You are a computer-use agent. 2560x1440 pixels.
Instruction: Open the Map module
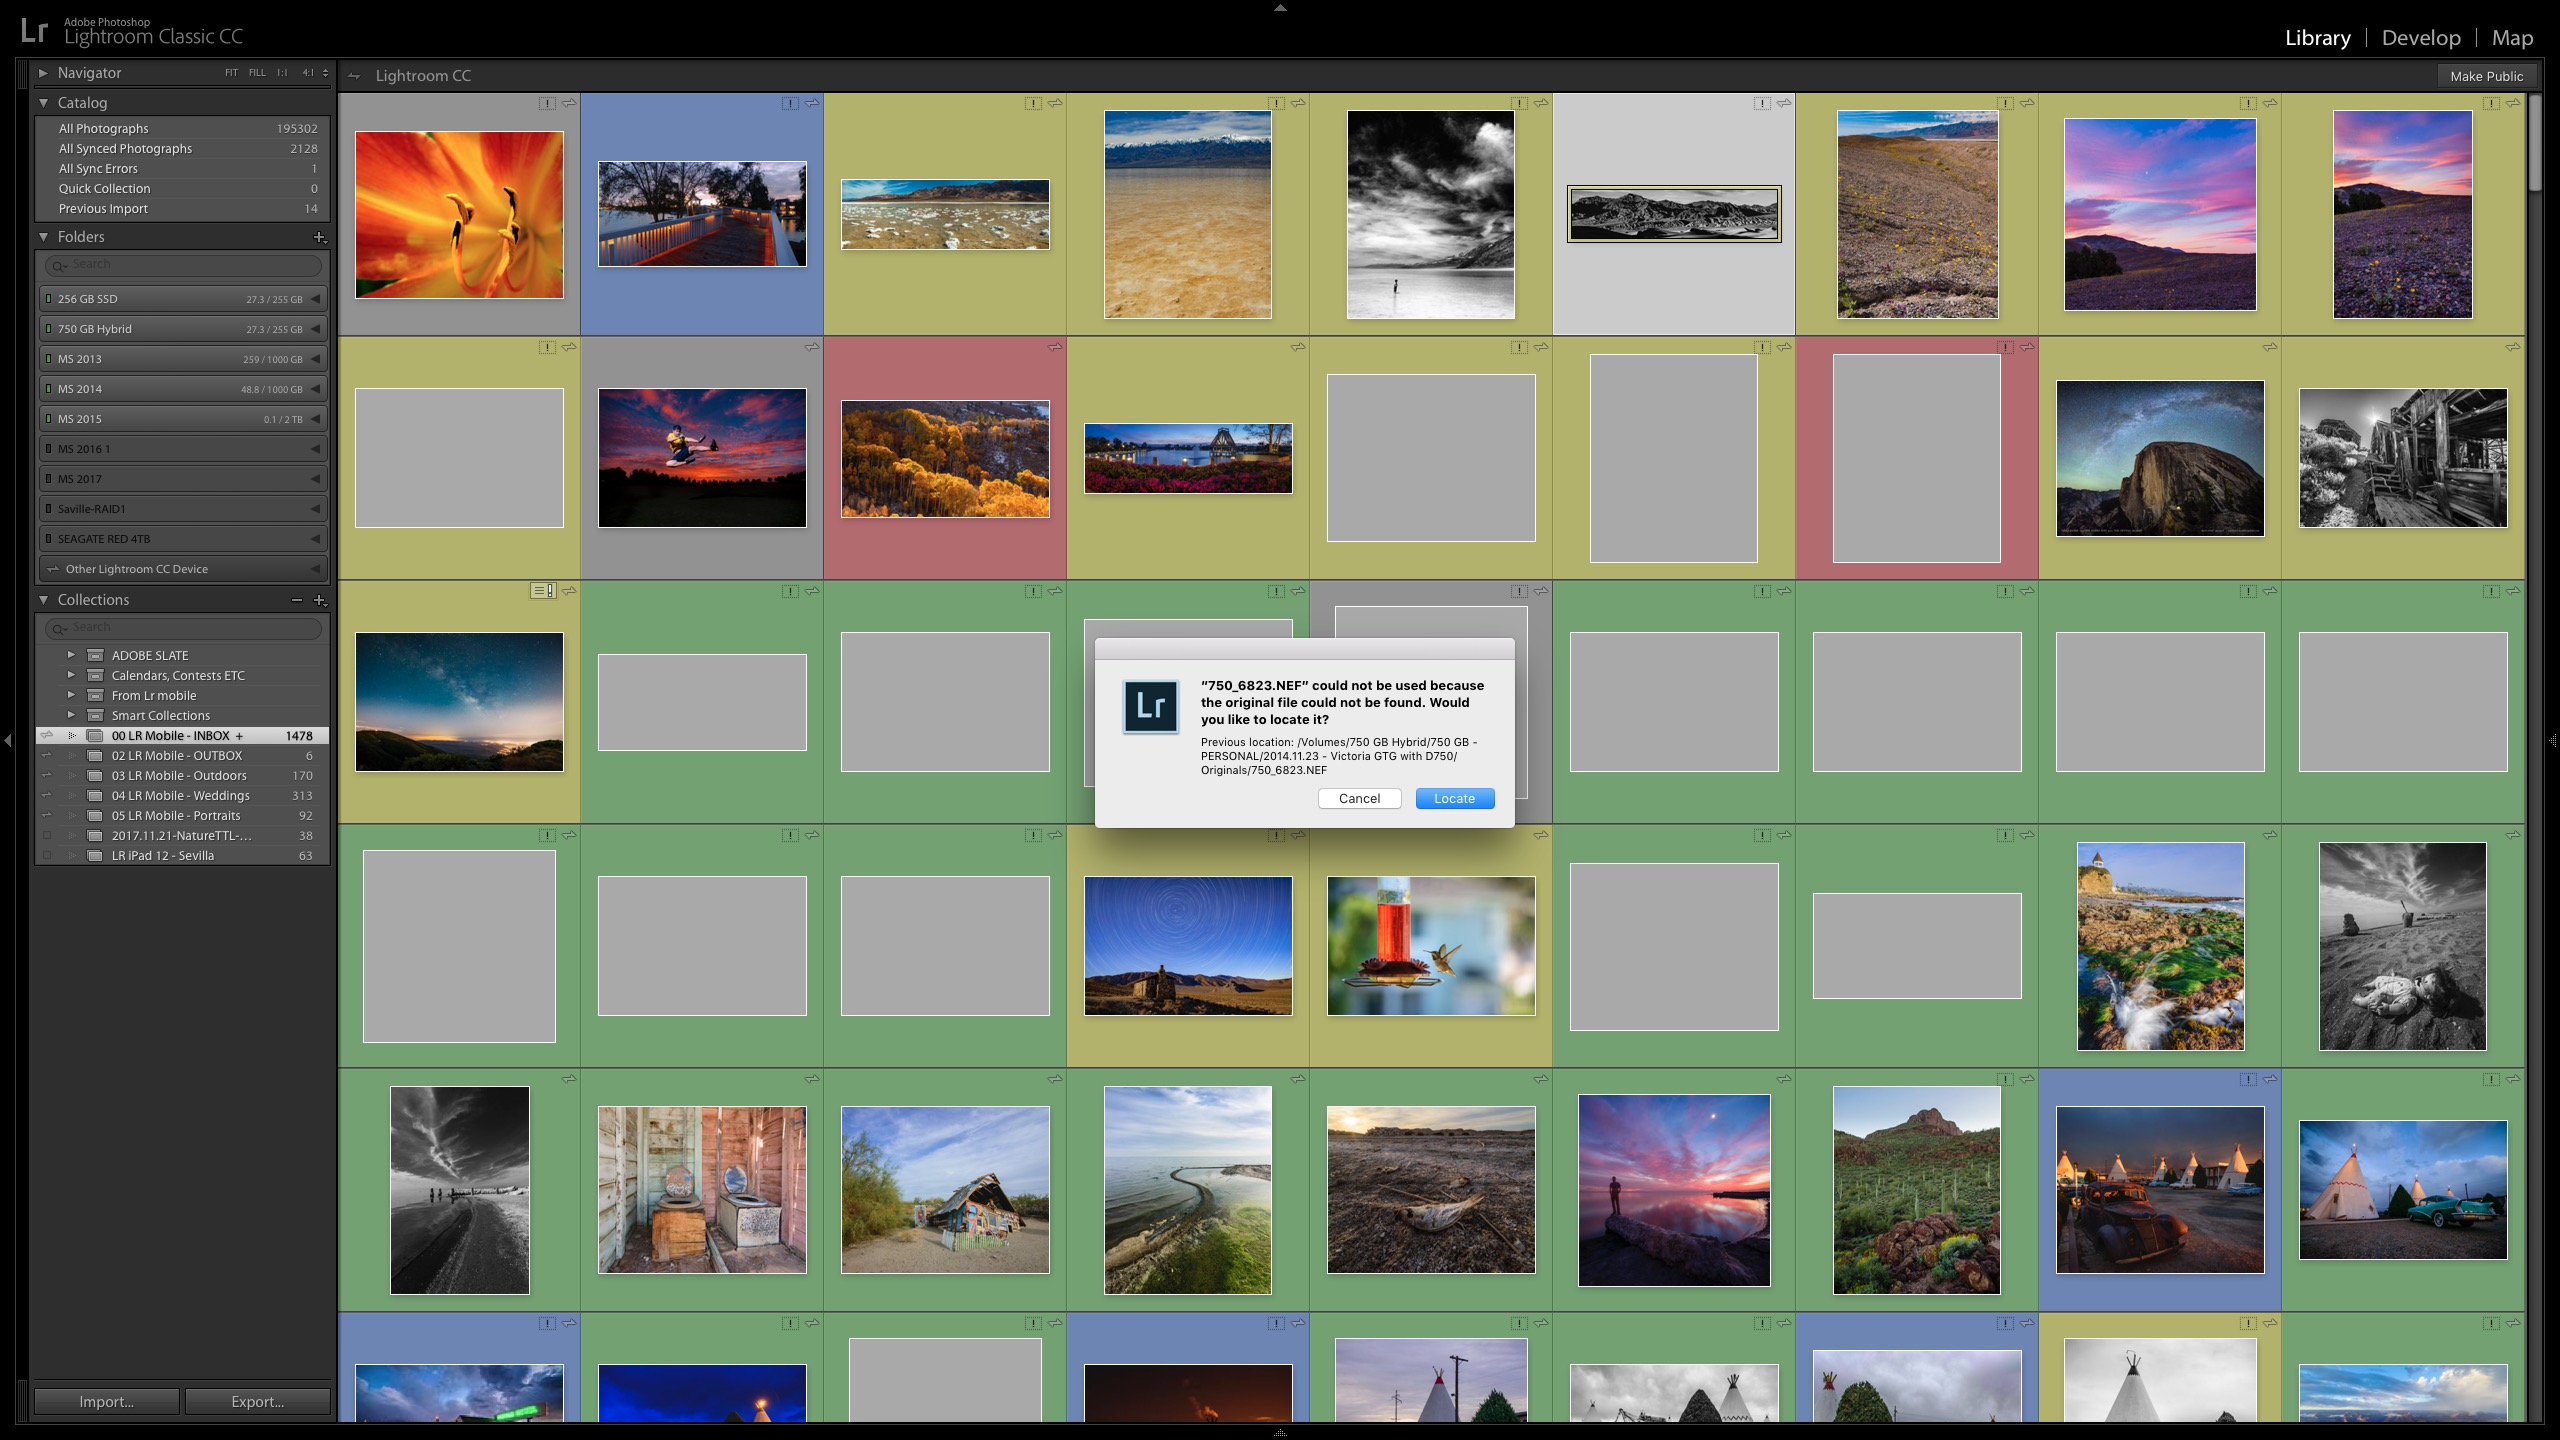tap(2513, 37)
